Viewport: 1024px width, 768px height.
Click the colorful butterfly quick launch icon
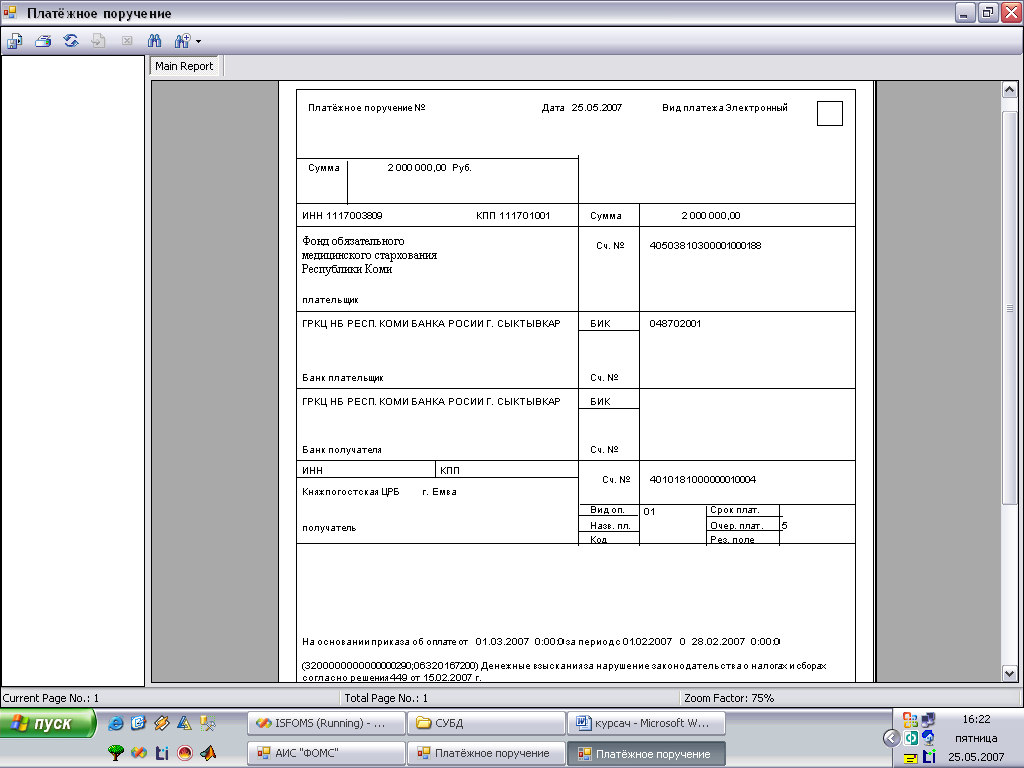[x=138, y=753]
